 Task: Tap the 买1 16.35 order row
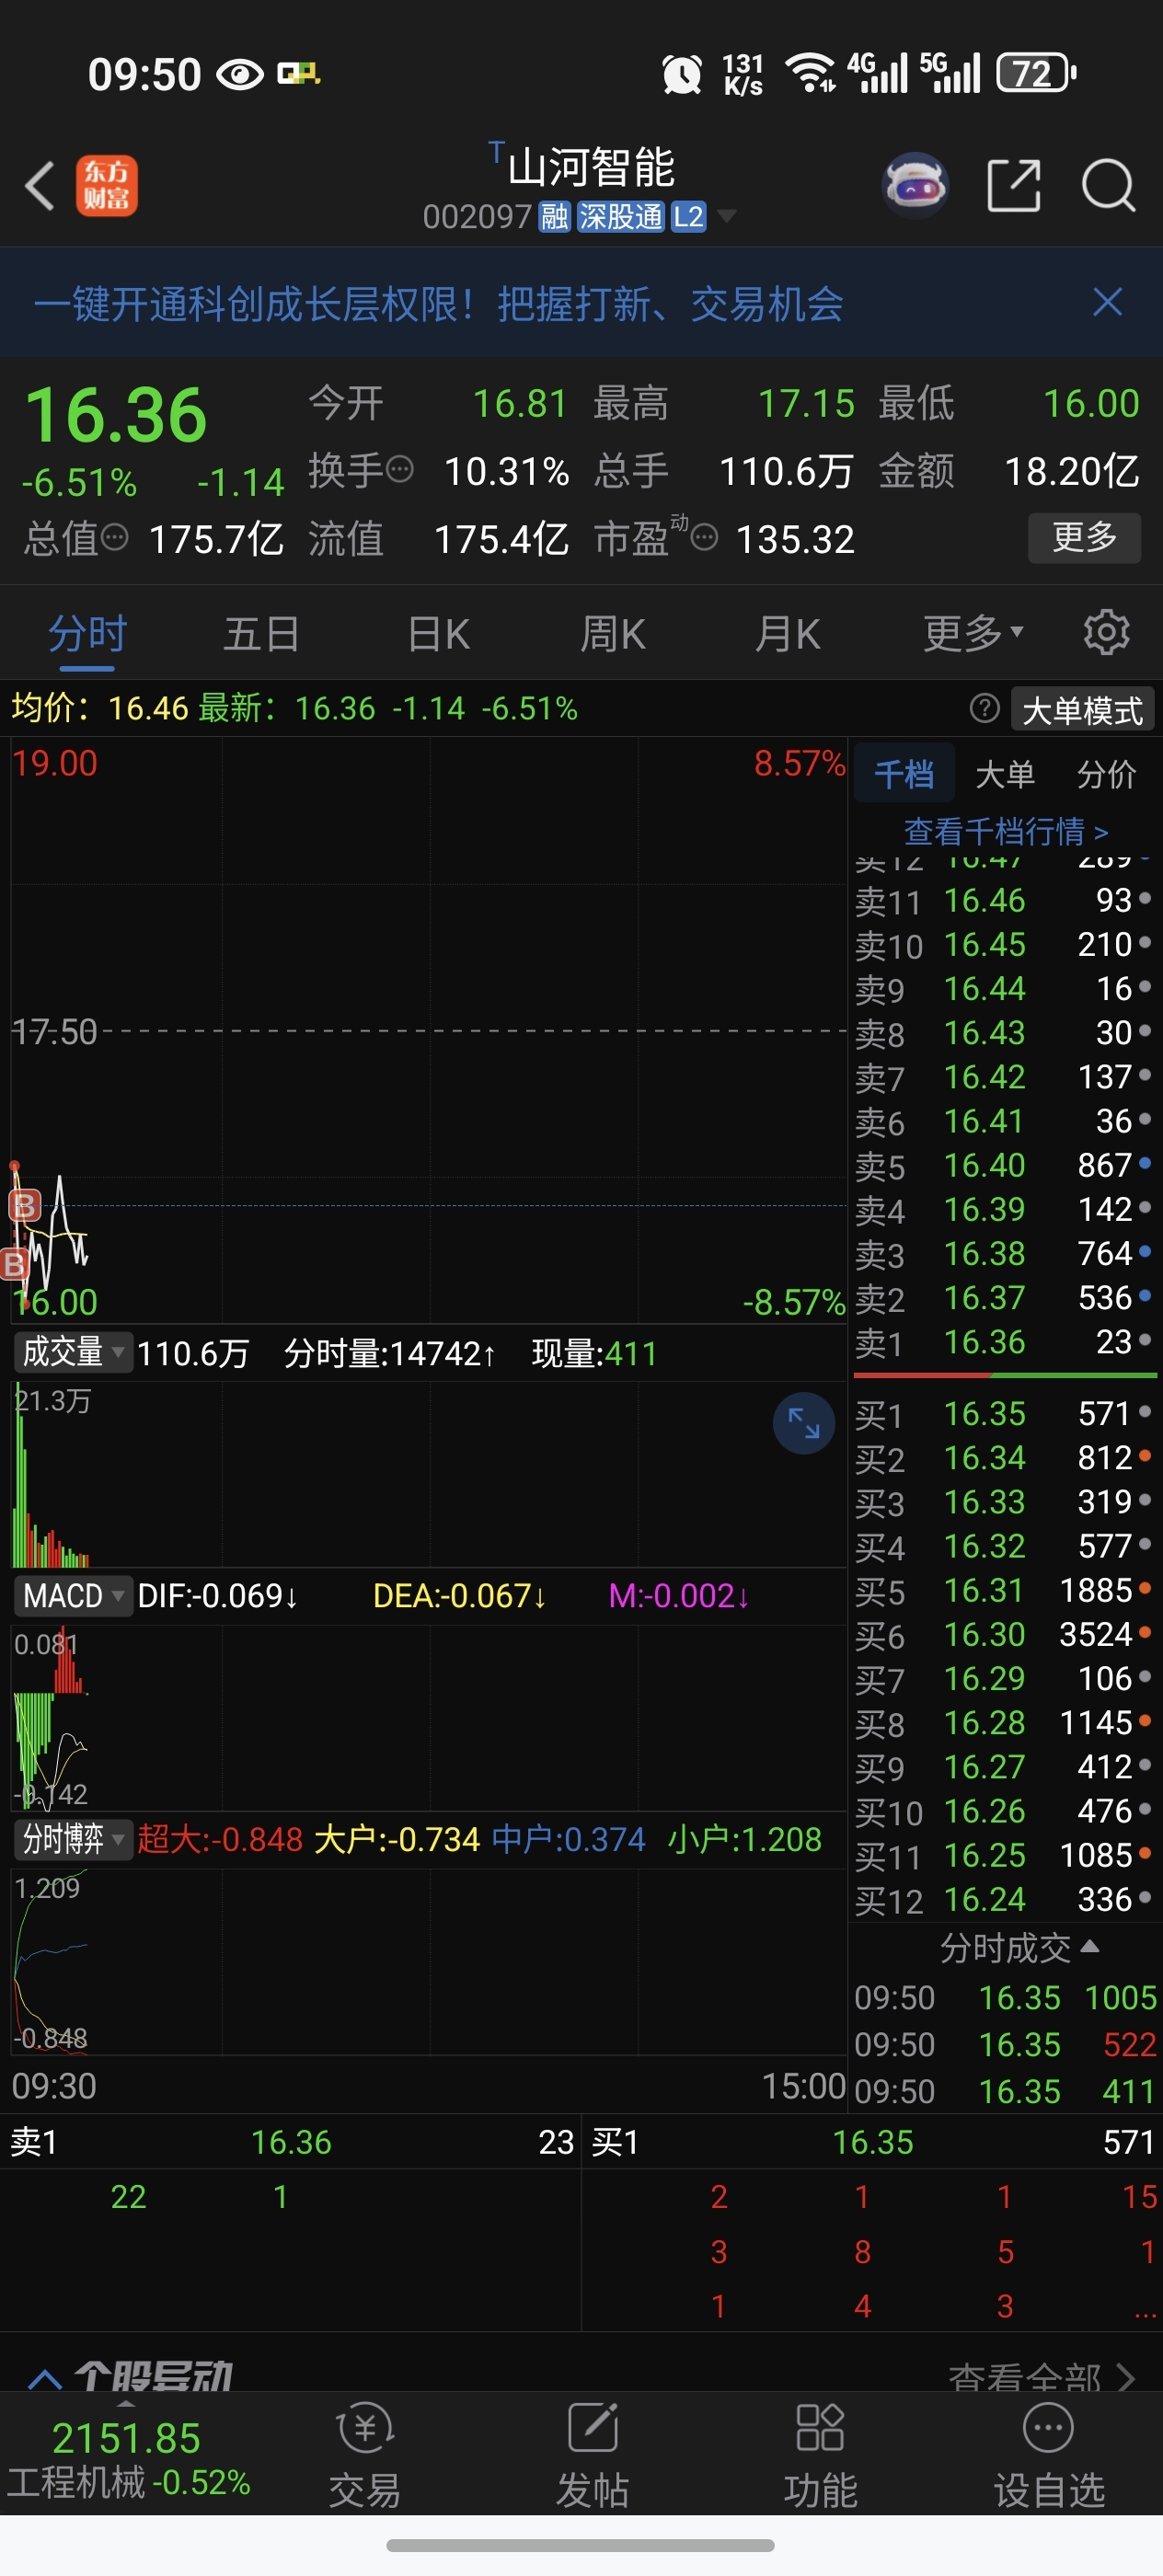coord(1004,1414)
